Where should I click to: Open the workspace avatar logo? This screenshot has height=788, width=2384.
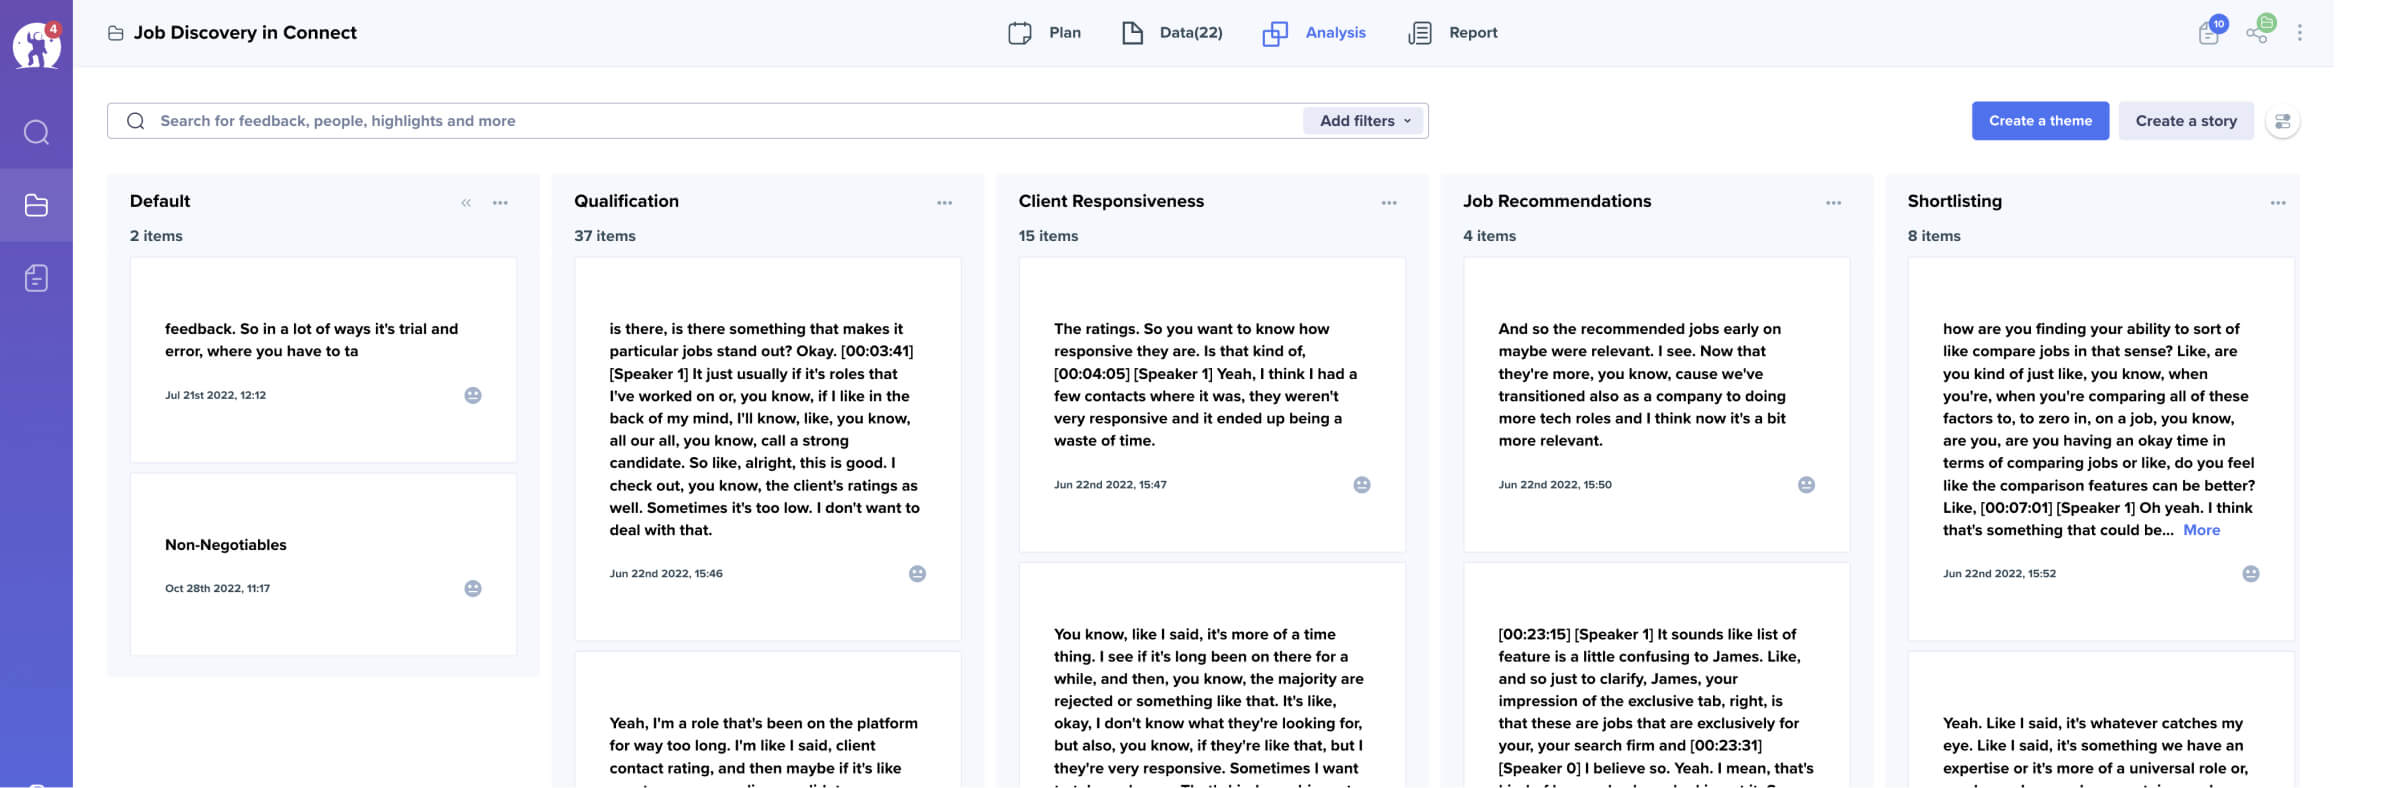click(x=36, y=45)
